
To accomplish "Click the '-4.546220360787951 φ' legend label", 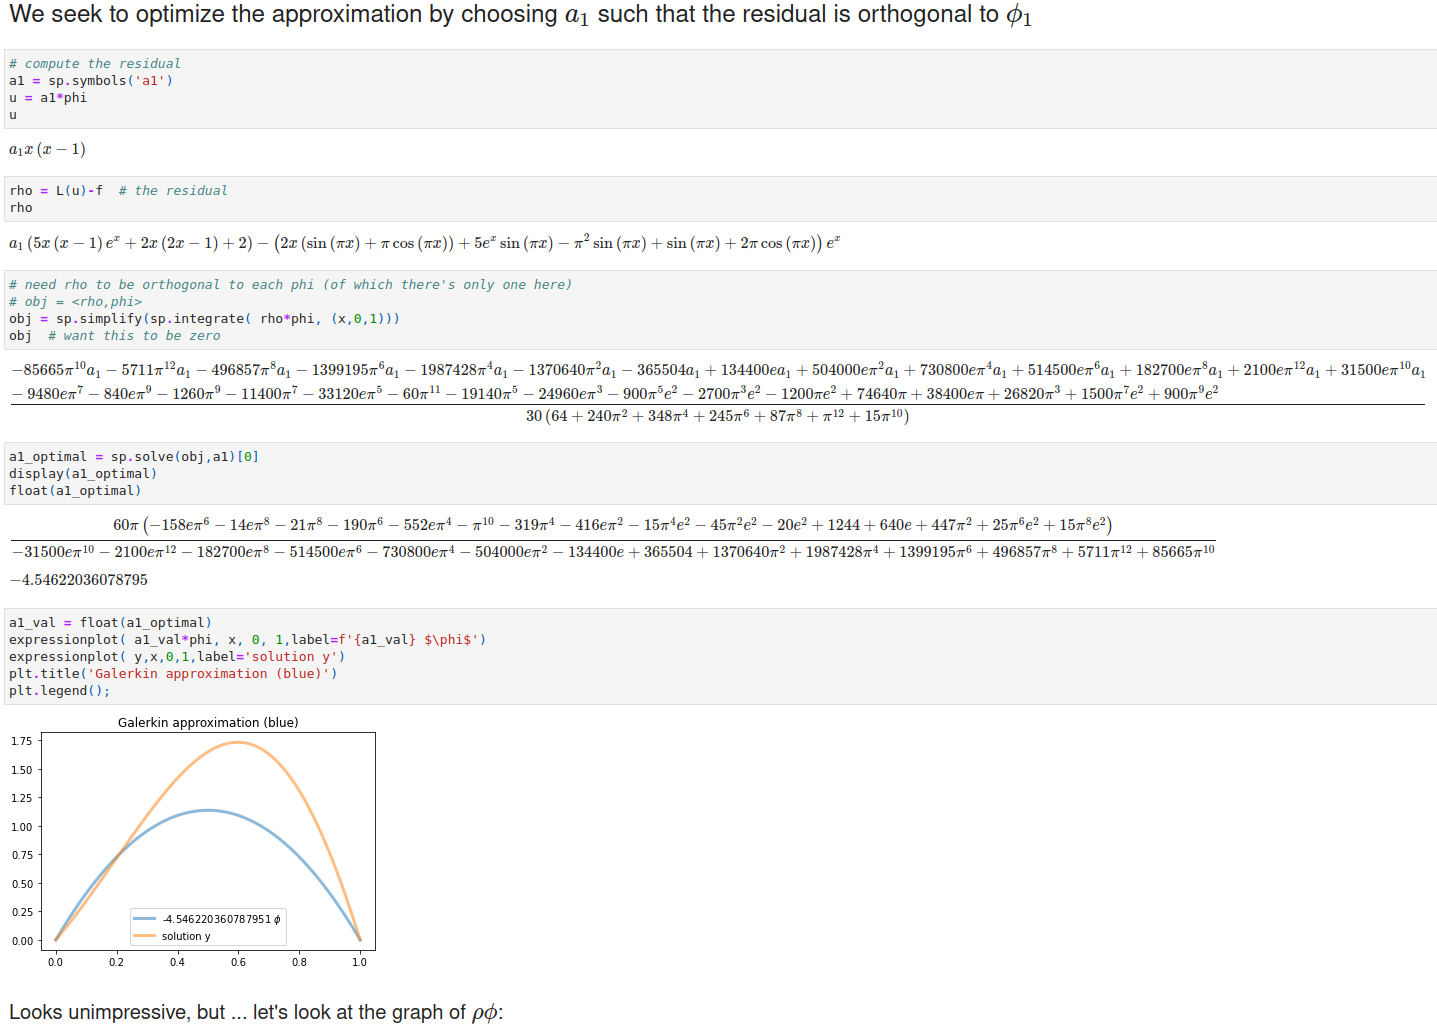I will [x=222, y=919].
